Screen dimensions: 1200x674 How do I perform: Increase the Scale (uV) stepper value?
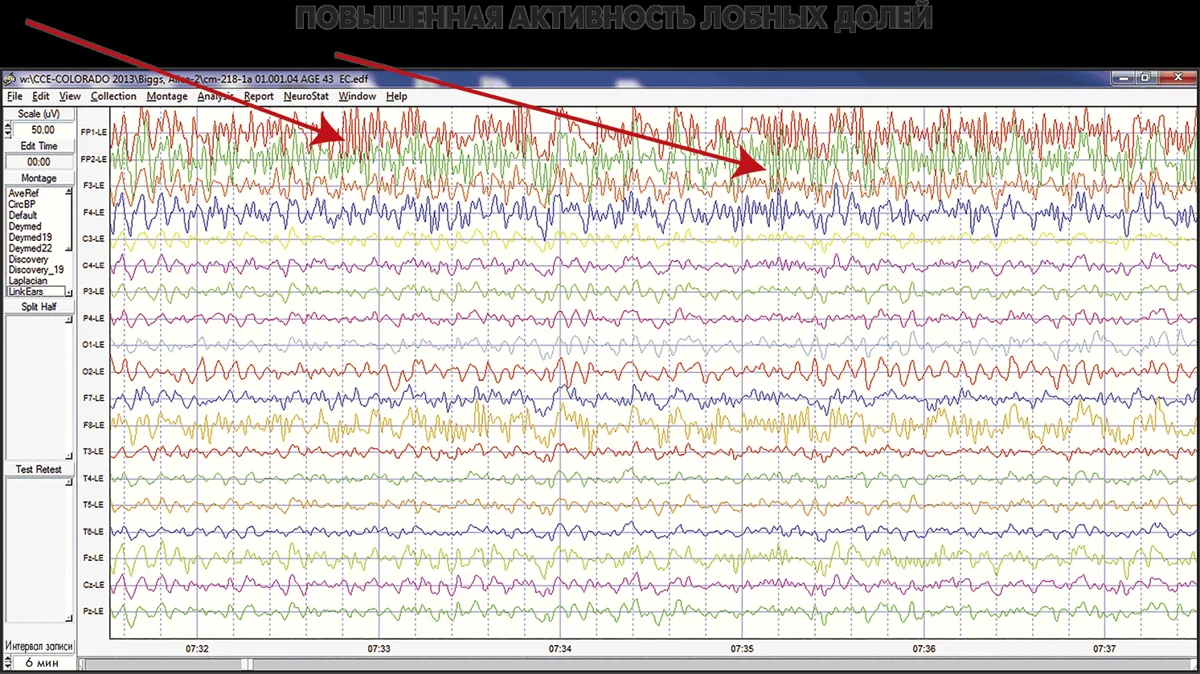(8, 126)
